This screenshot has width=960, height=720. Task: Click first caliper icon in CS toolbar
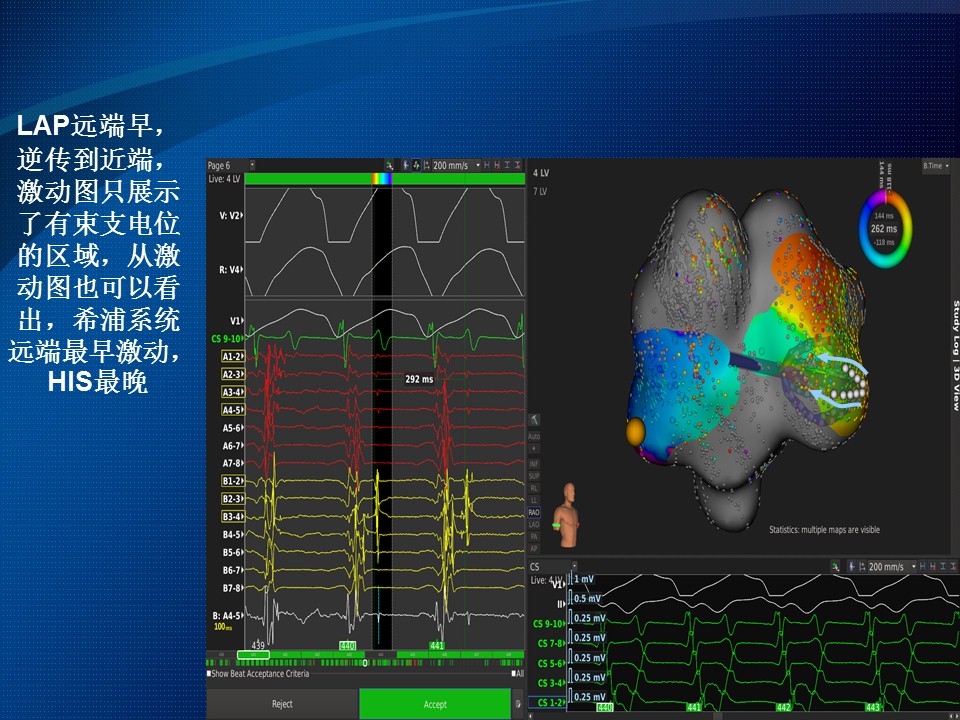(x=923, y=567)
